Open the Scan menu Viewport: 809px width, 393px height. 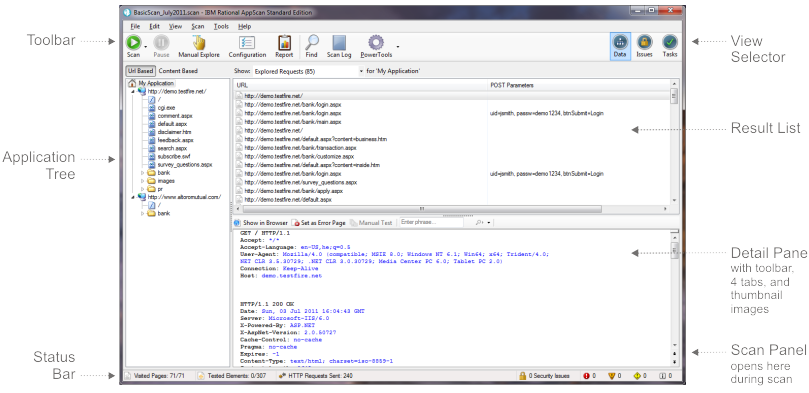click(198, 26)
